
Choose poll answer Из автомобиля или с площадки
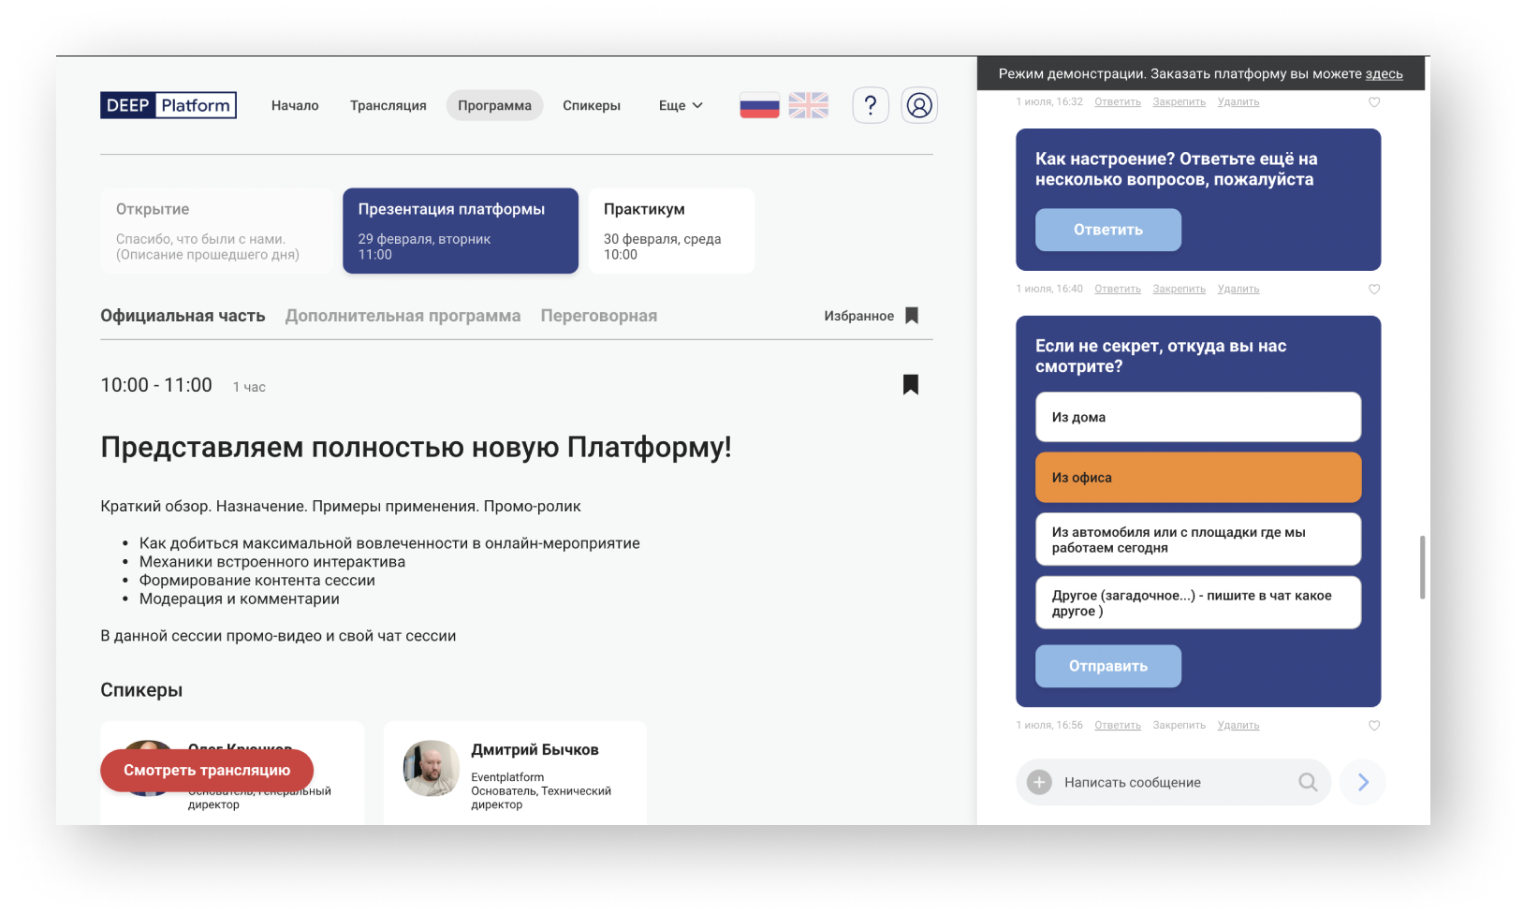coord(1198,540)
